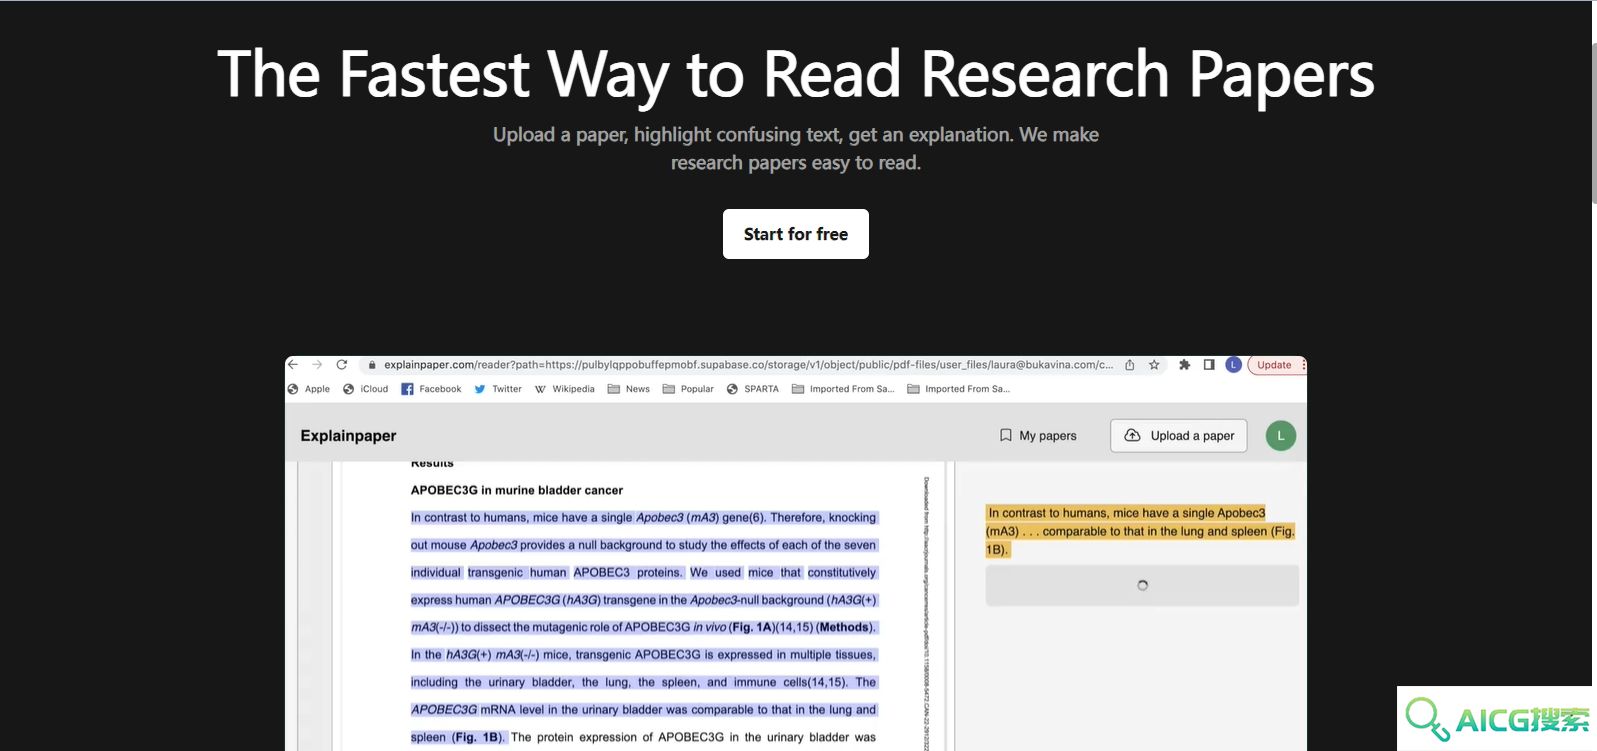Open the iCloud bookmark
Viewport: 1597px width, 751px height.
coord(365,389)
